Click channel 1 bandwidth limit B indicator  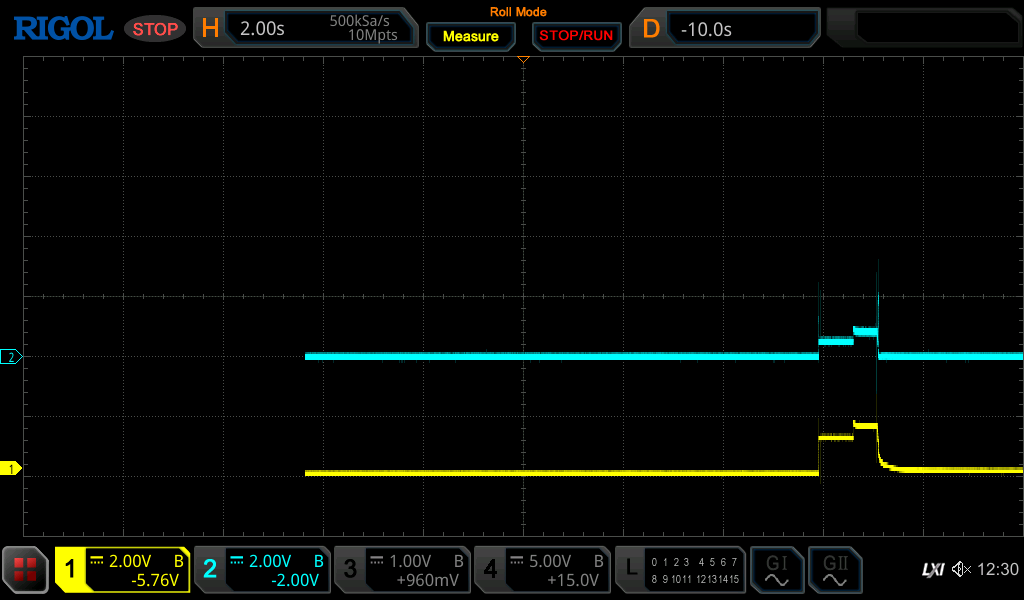[x=178, y=561]
